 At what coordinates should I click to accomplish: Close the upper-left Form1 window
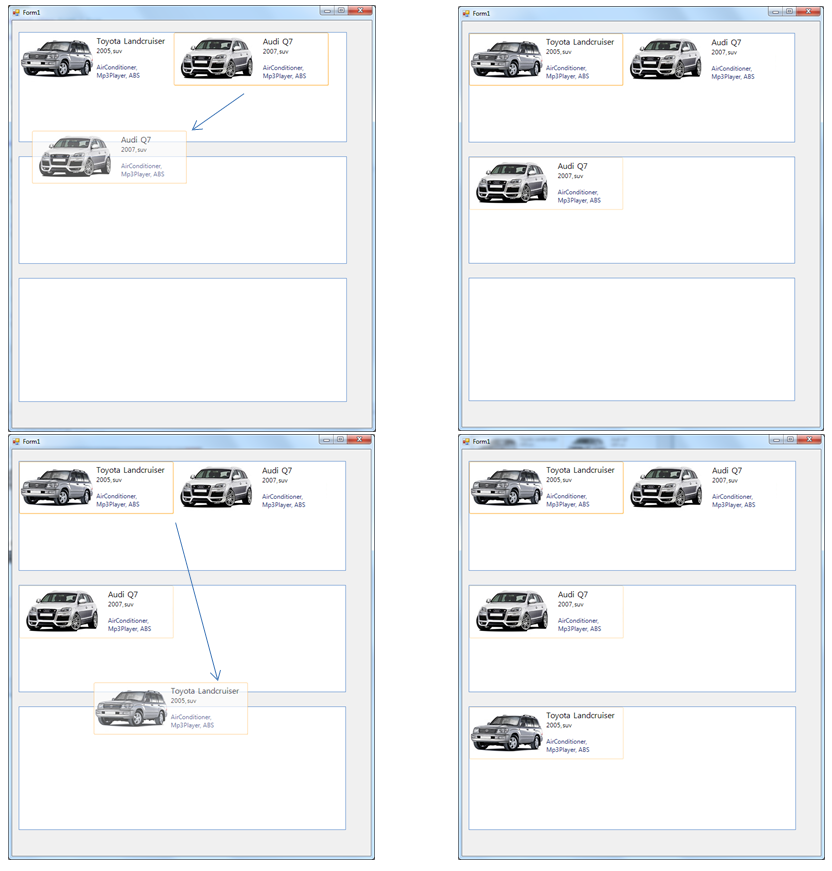point(360,11)
